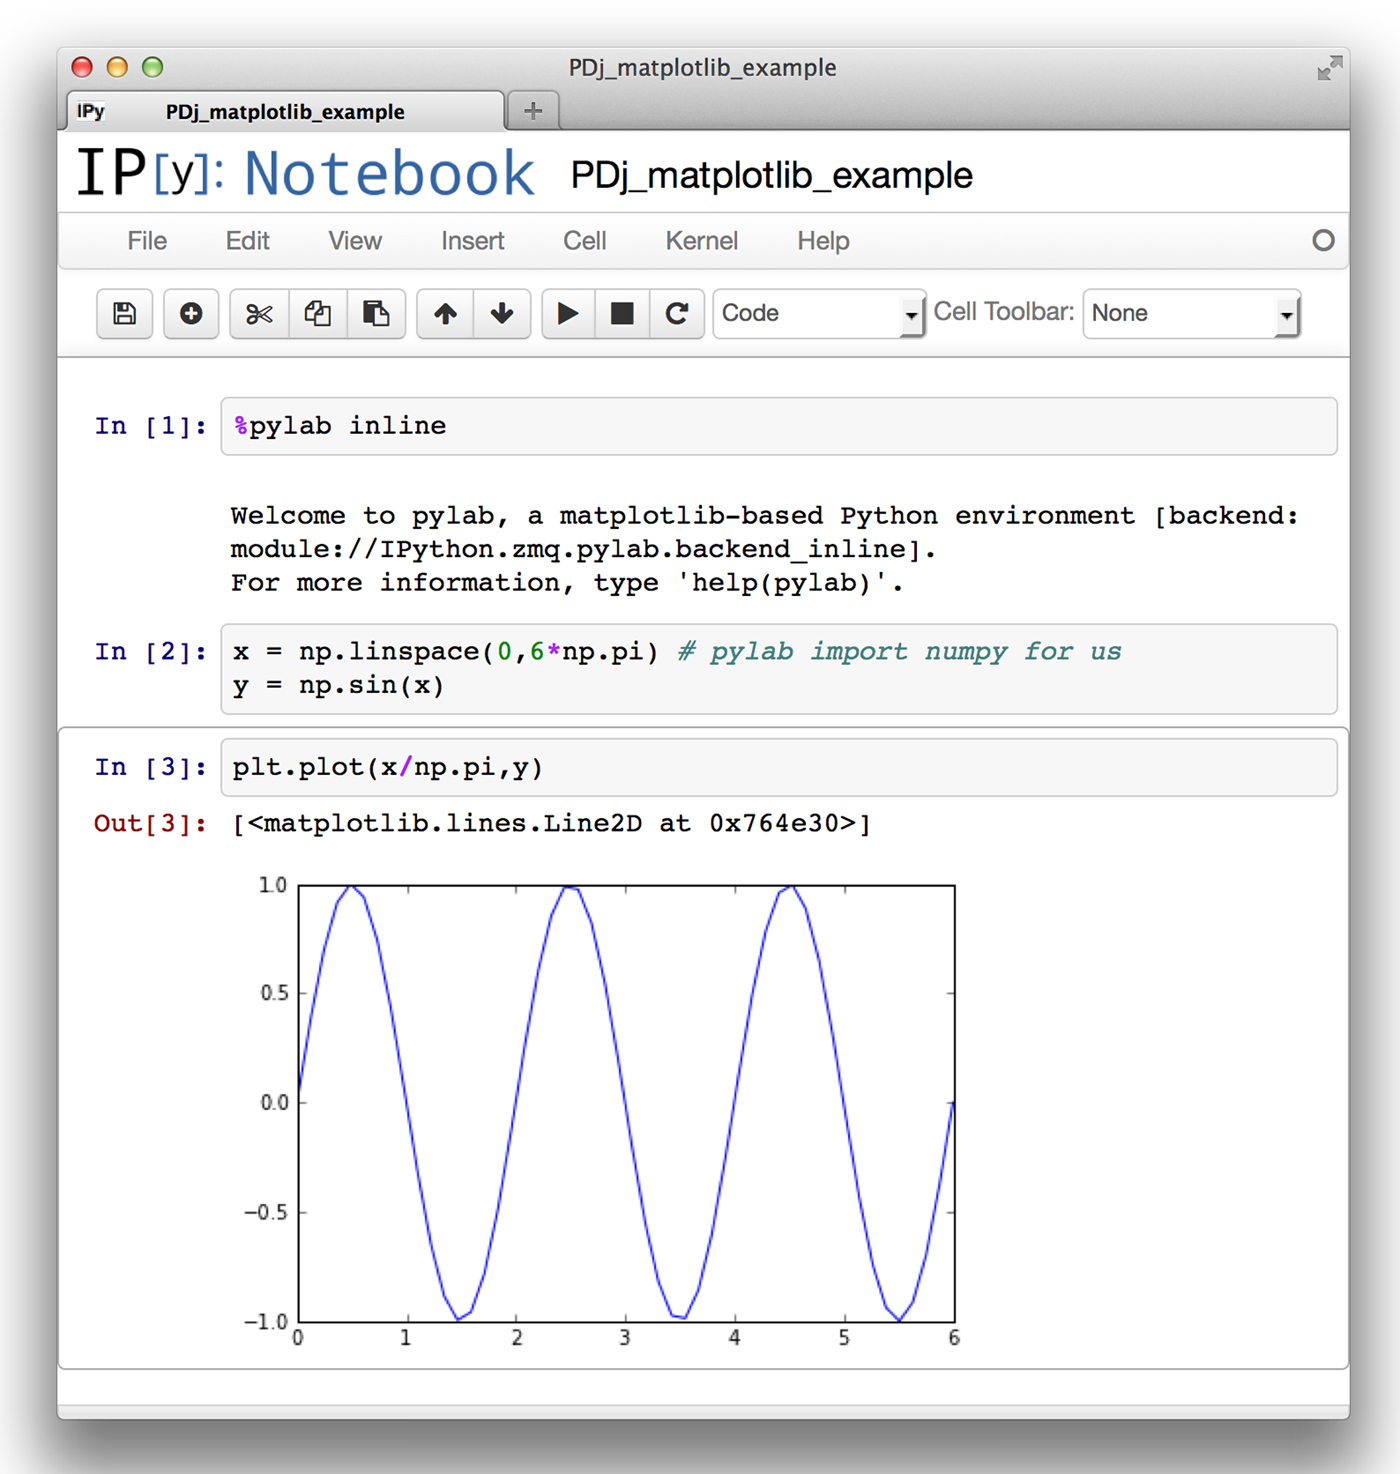Open a new tab with the plus button
The width and height of the screenshot is (1400, 1474).
(x=532, y=110)
